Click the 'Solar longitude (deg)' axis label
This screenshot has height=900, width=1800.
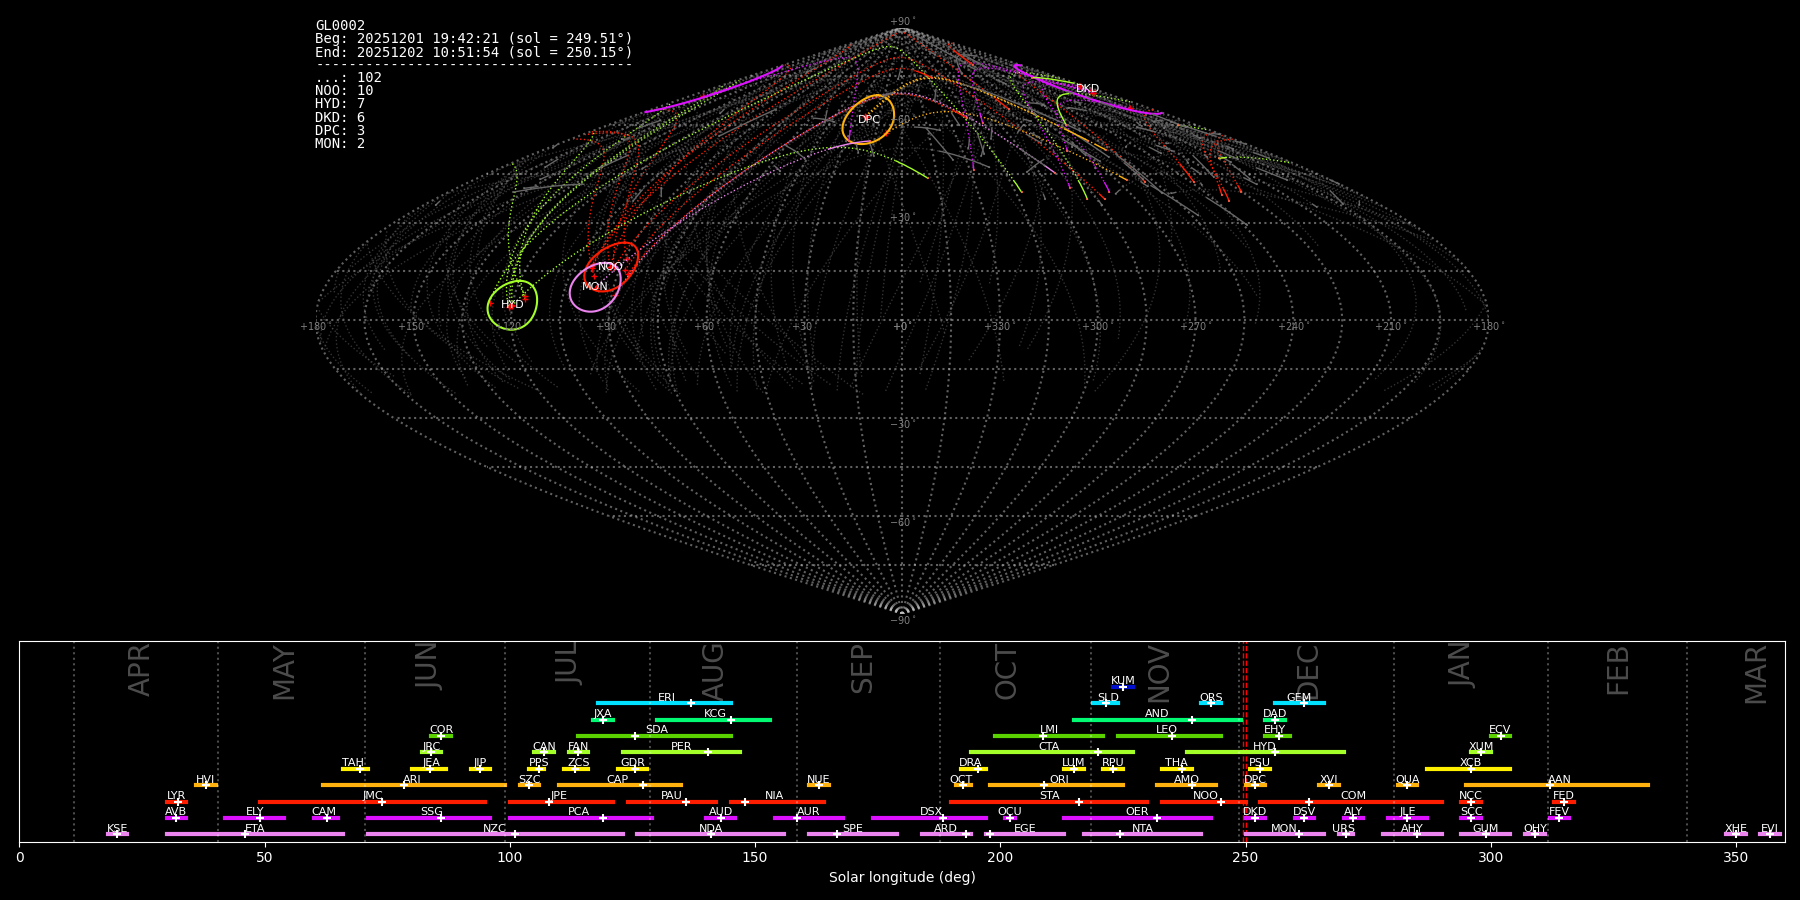[x=902, y=878]
